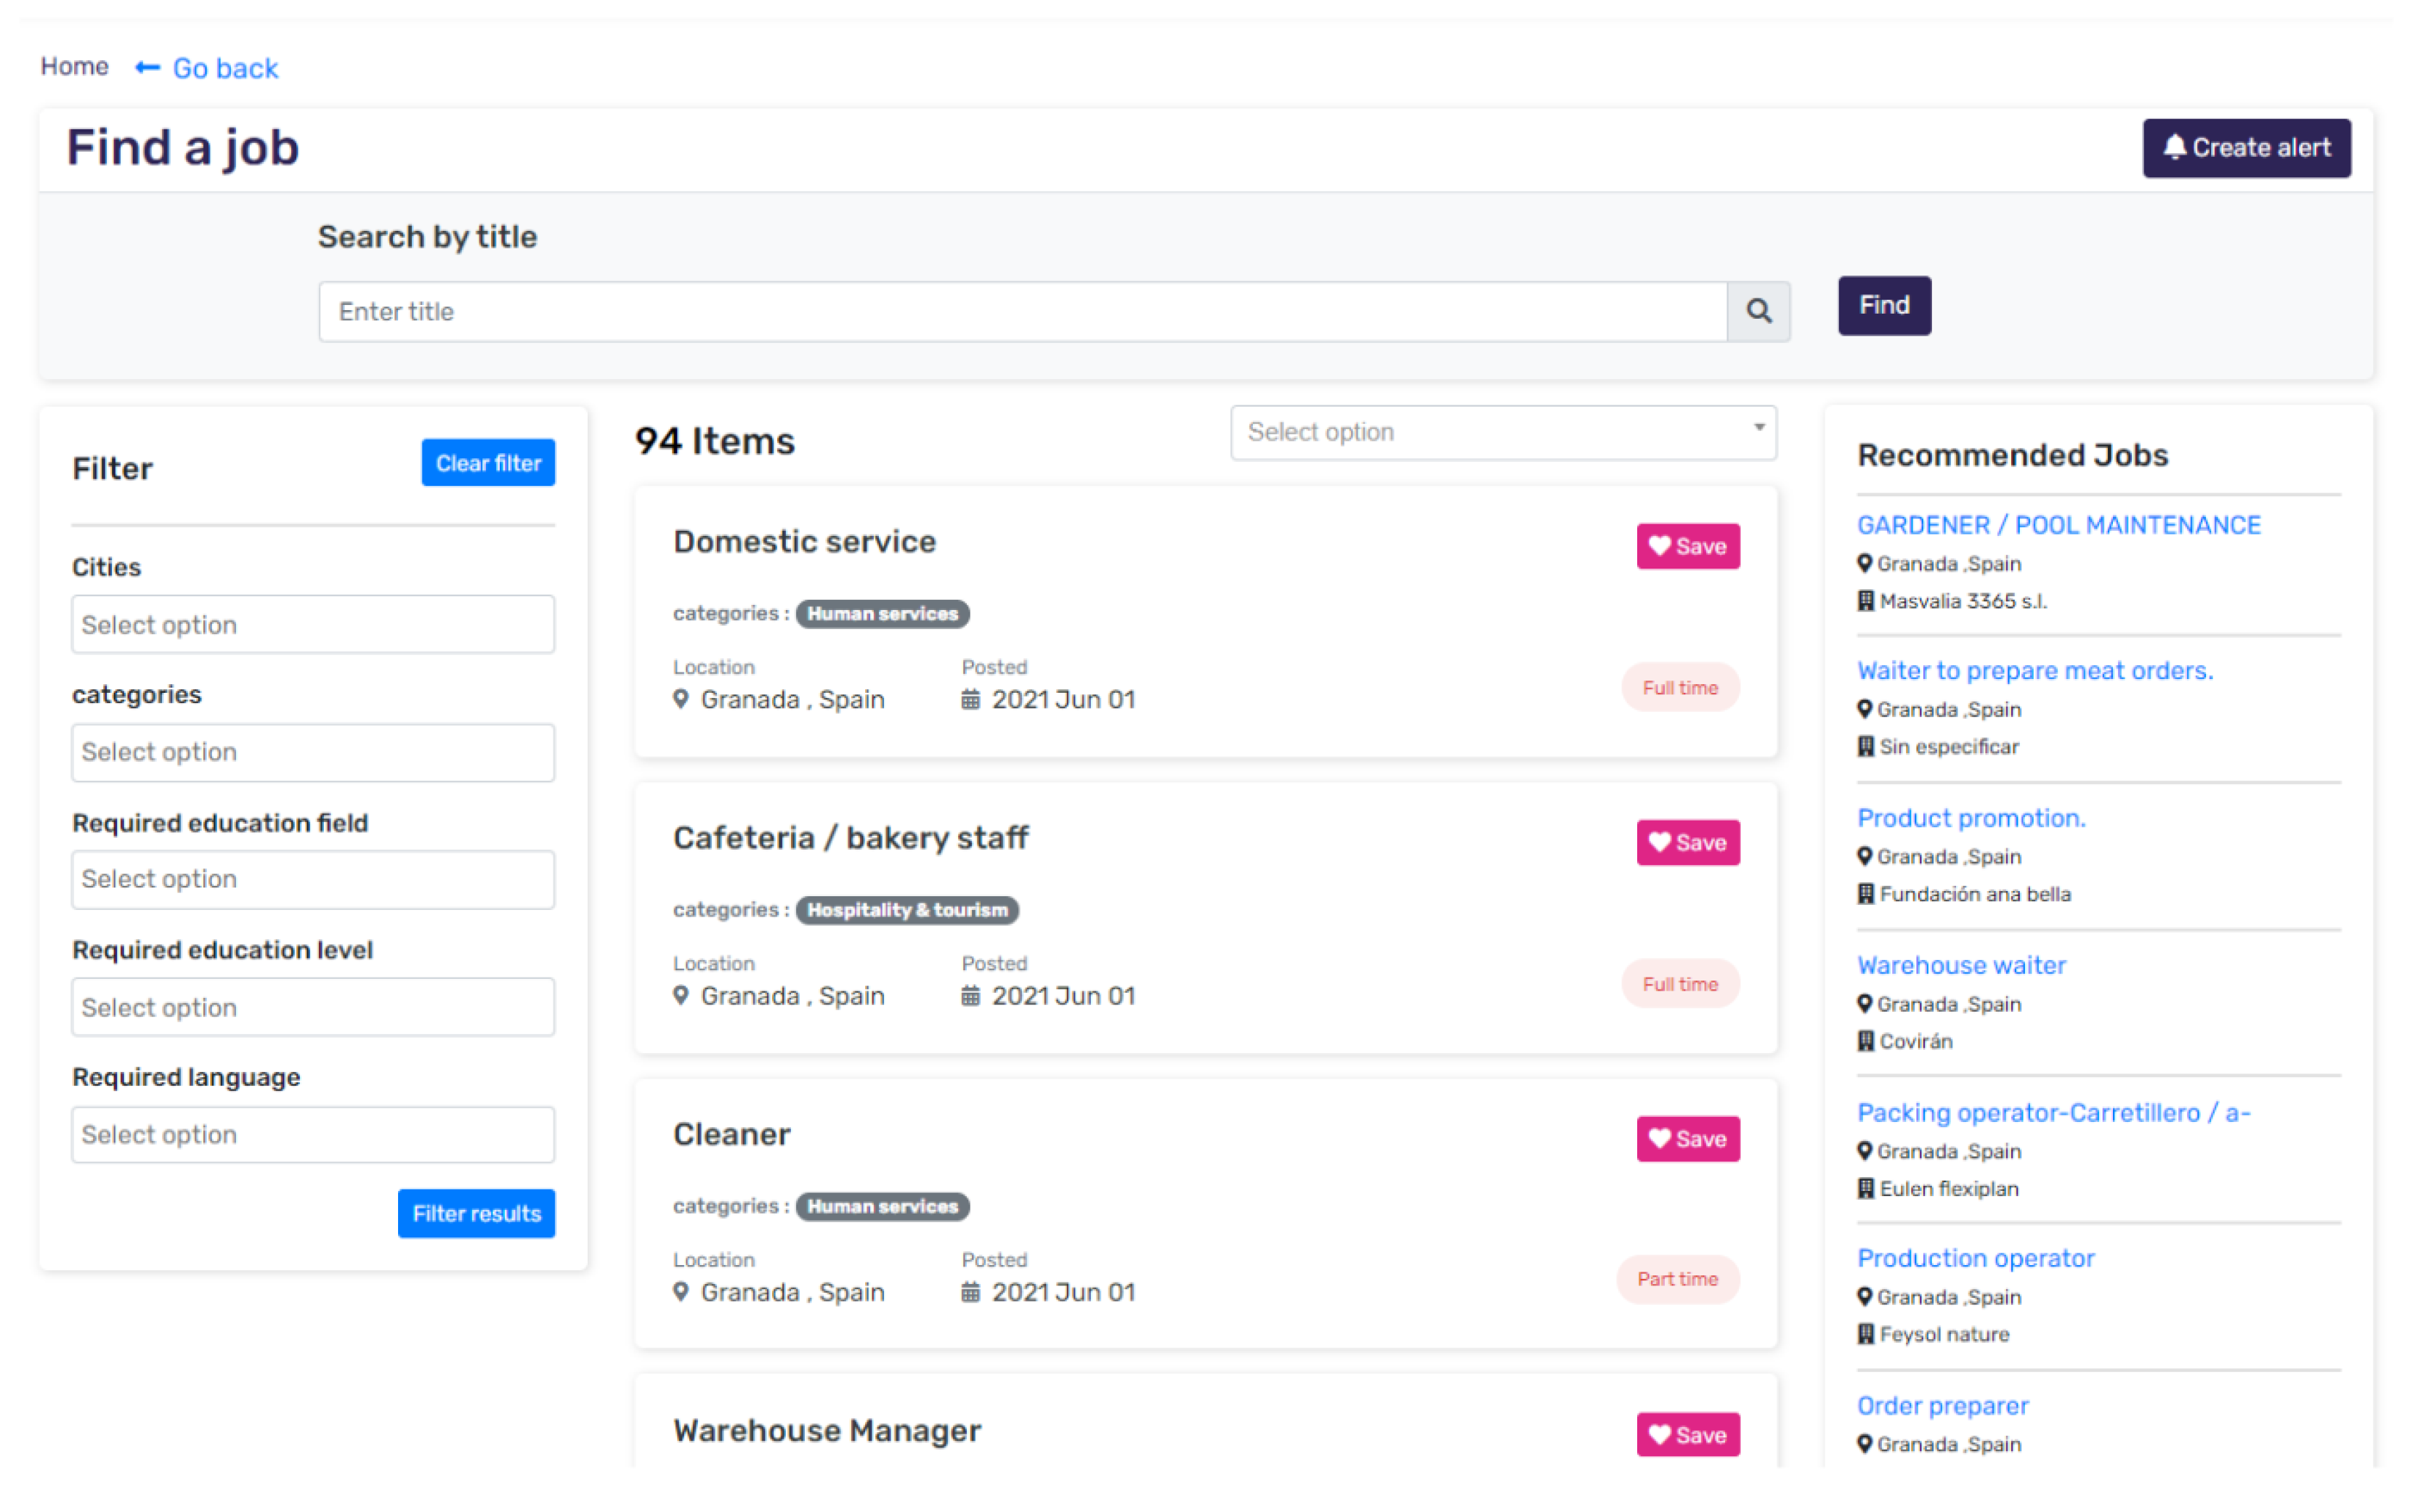Click the Go back arrow icon
The width and height of the screenshot is (2410, 1512).
tap(147, 68)
